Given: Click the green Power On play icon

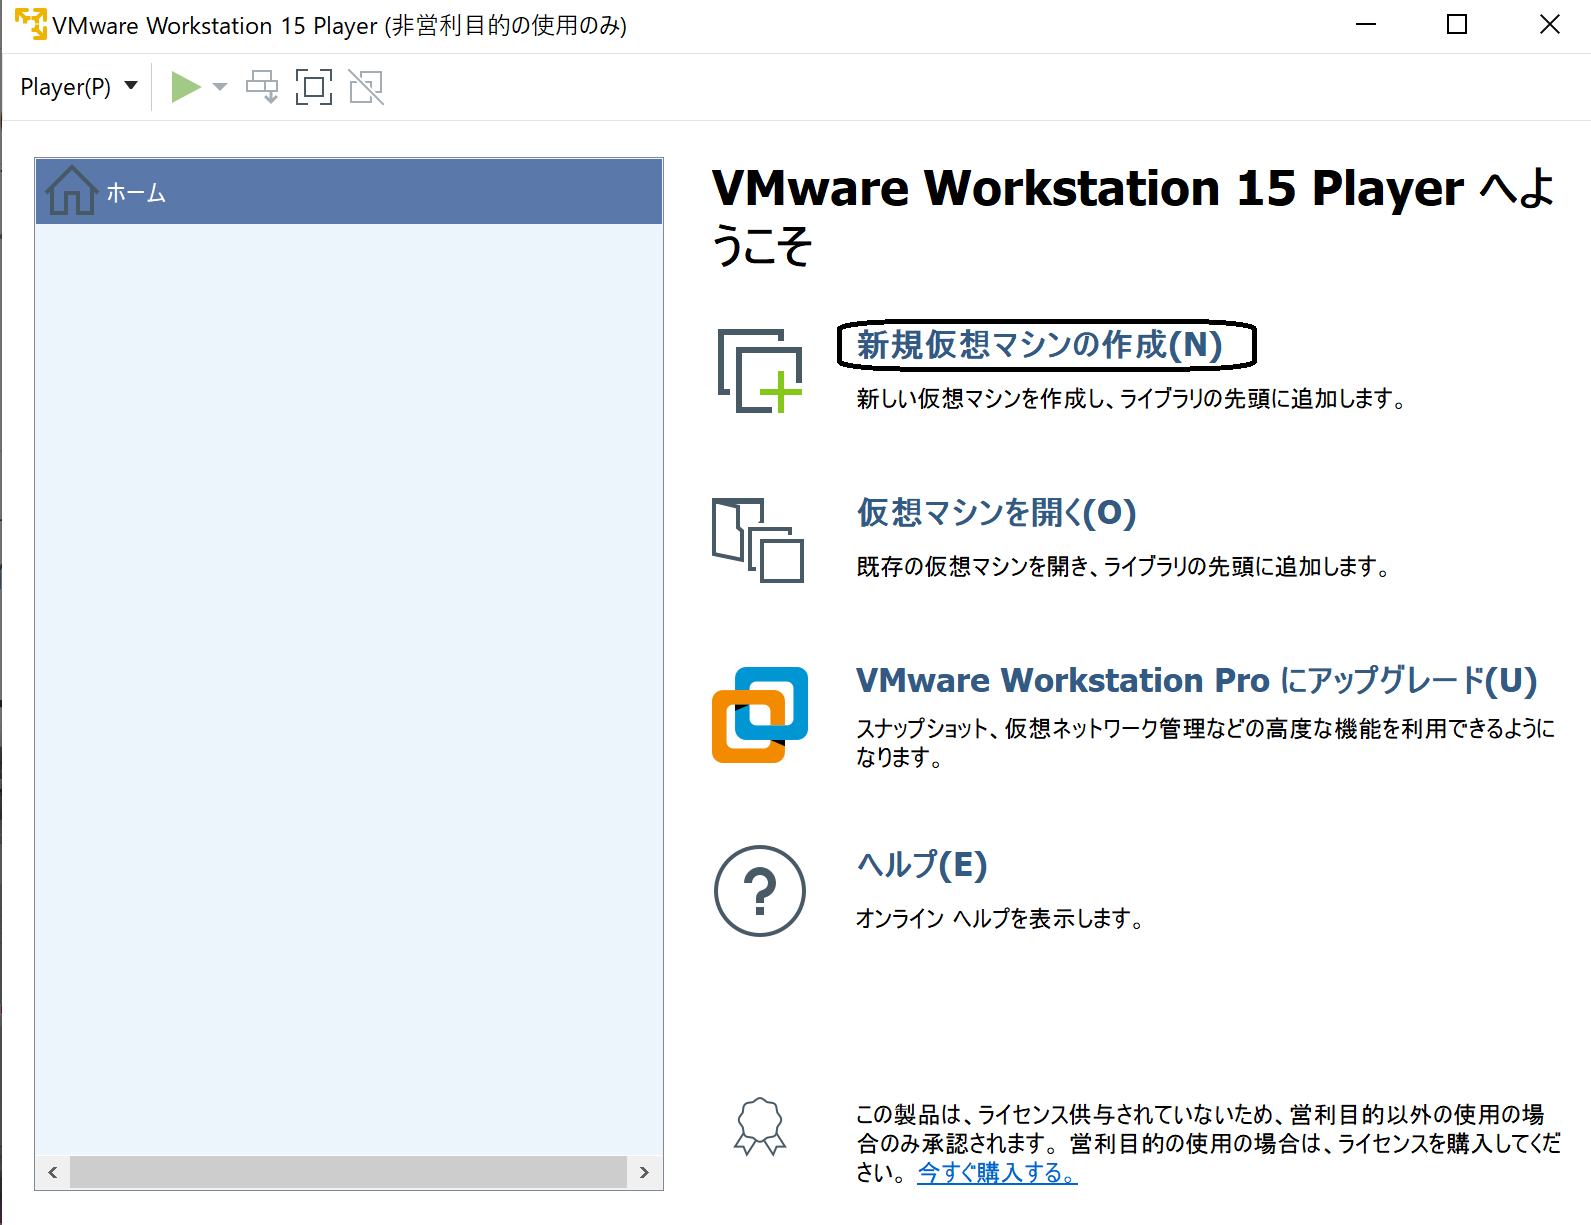Looking at the screenshot, I should pyautogui.click(x=185, y=87).
